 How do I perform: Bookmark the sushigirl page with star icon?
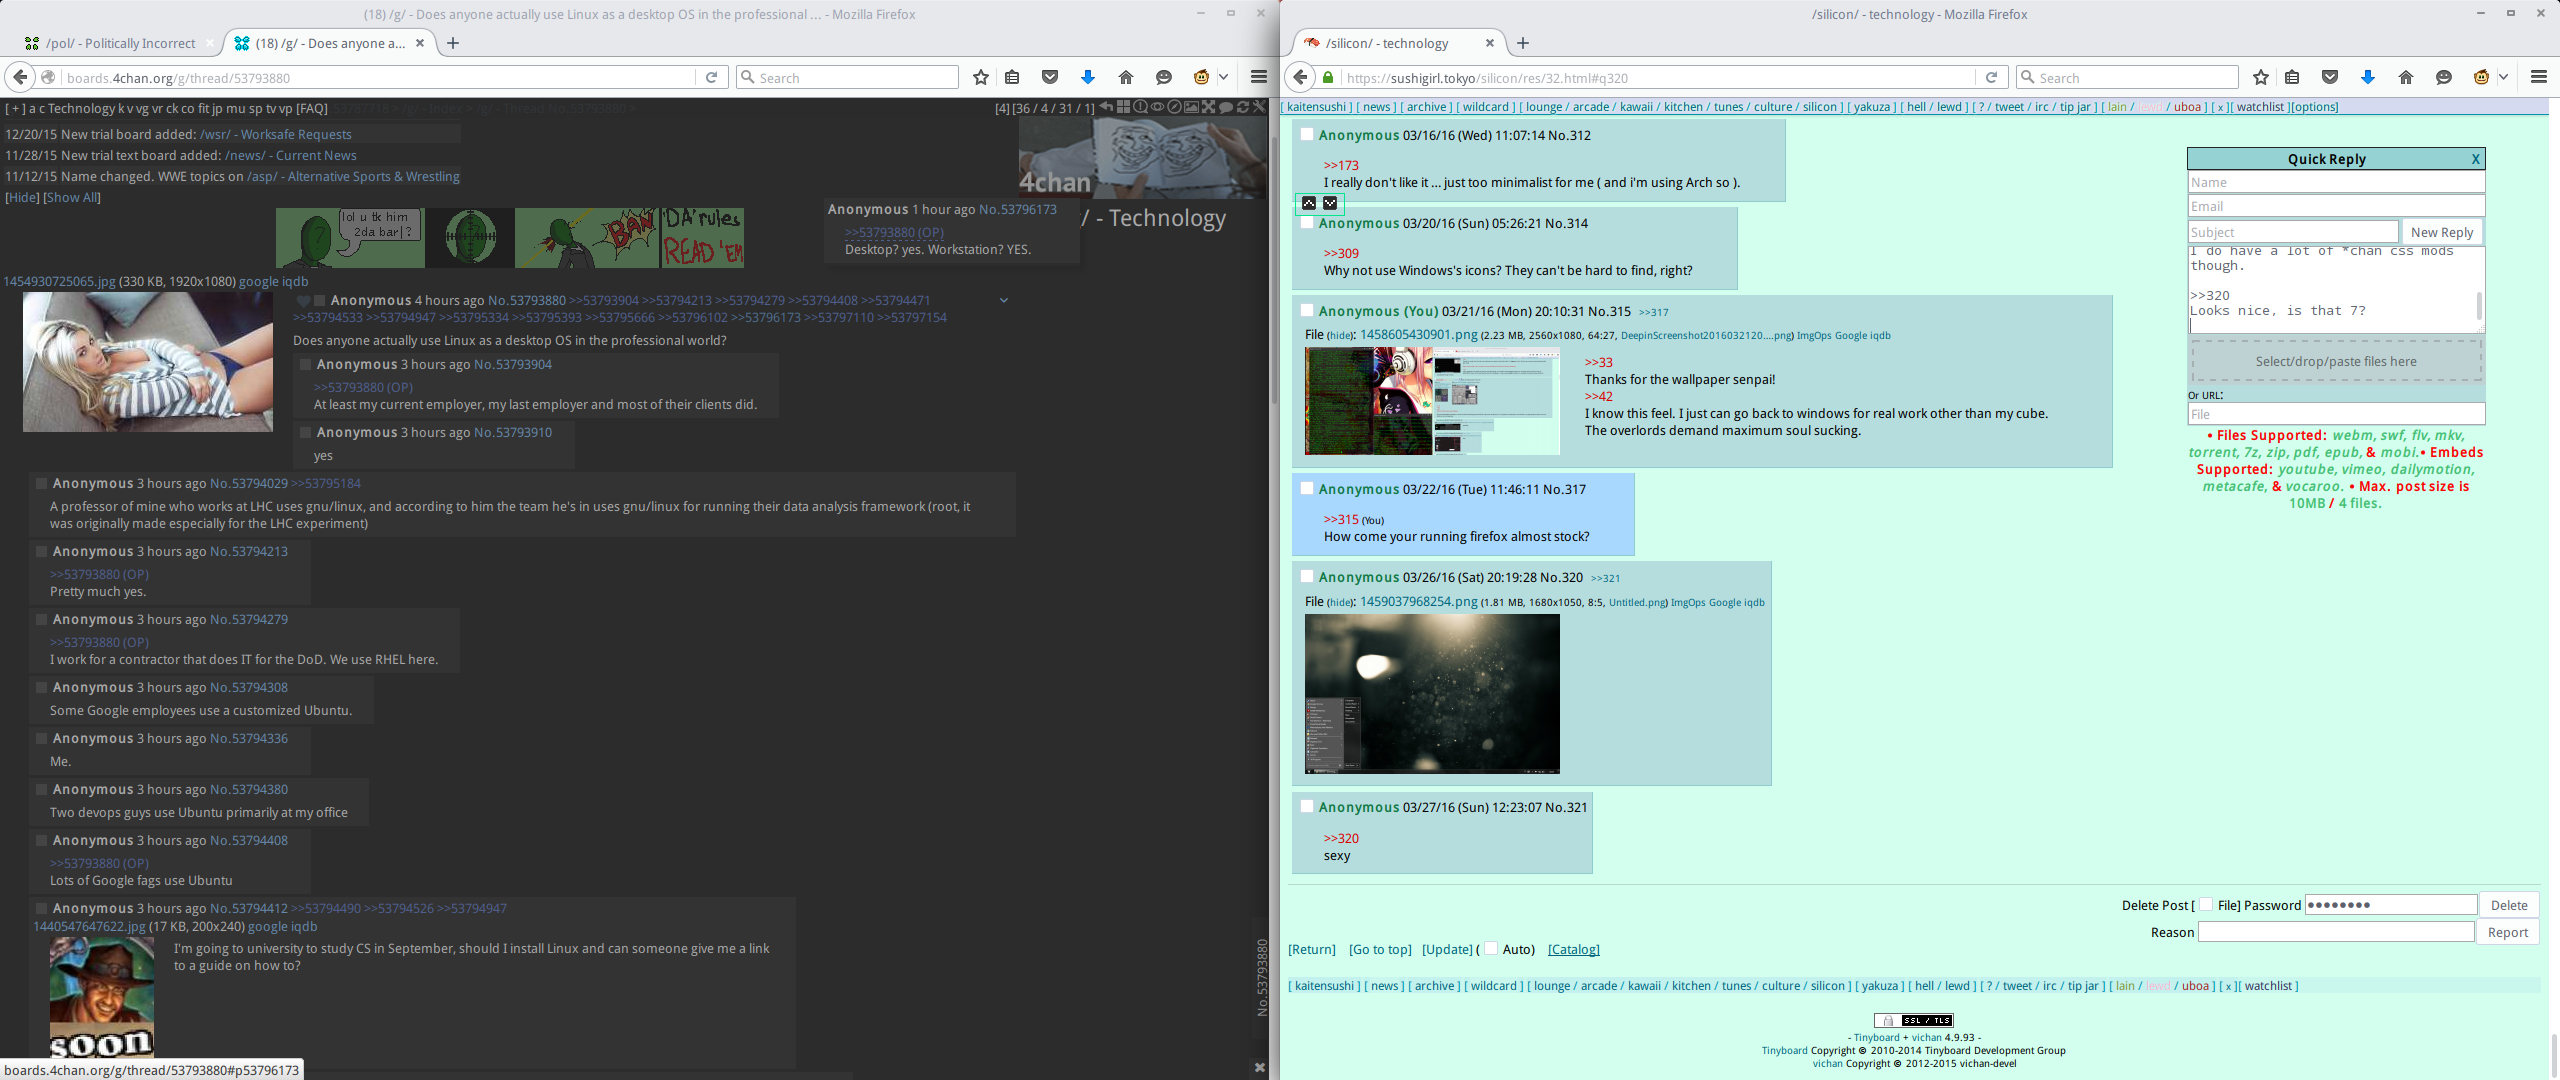(x=2260, y=77)
